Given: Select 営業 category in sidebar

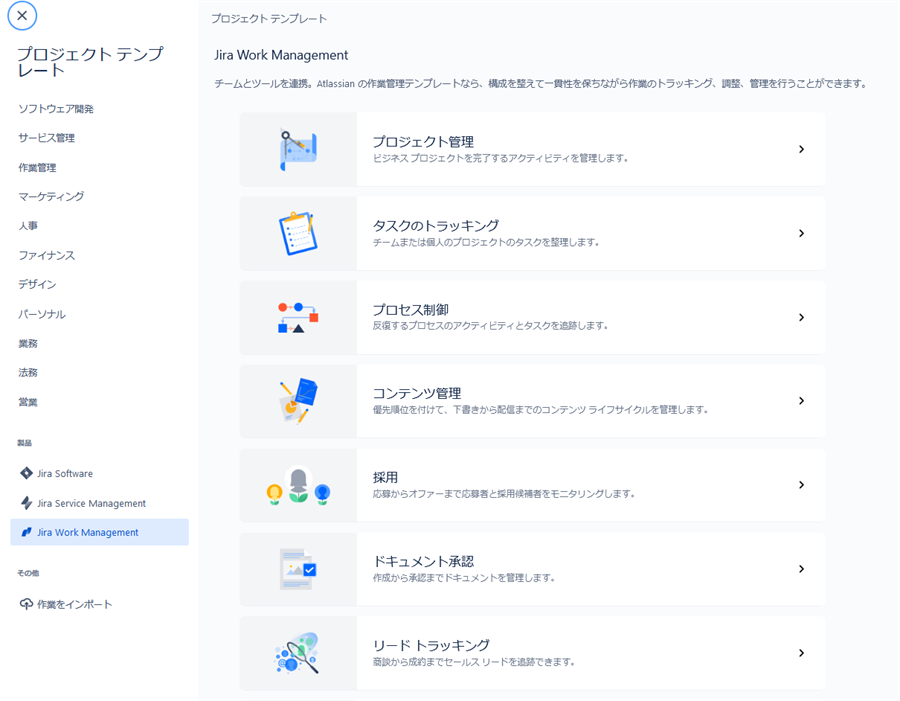Looking at the screenshot, I should point(28,402).
